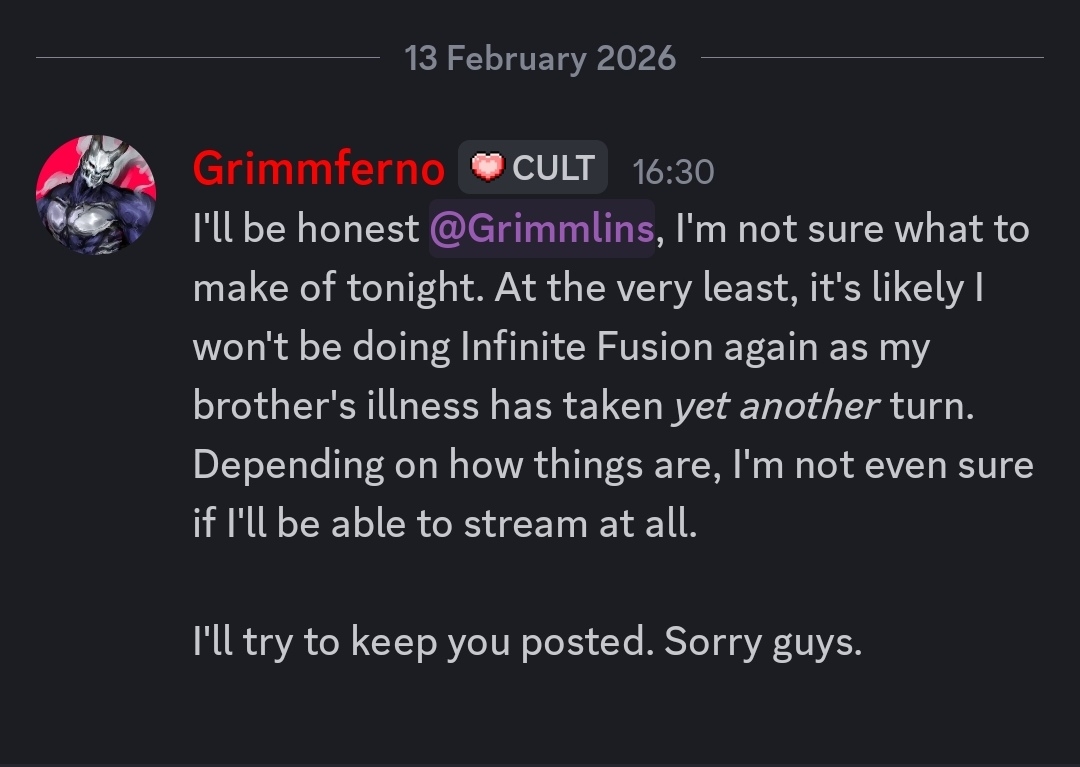Open Grimmferno's profile avatar picture
Image resolution: width=1080 pixels, height=767 pixels.
click(96, 194)
